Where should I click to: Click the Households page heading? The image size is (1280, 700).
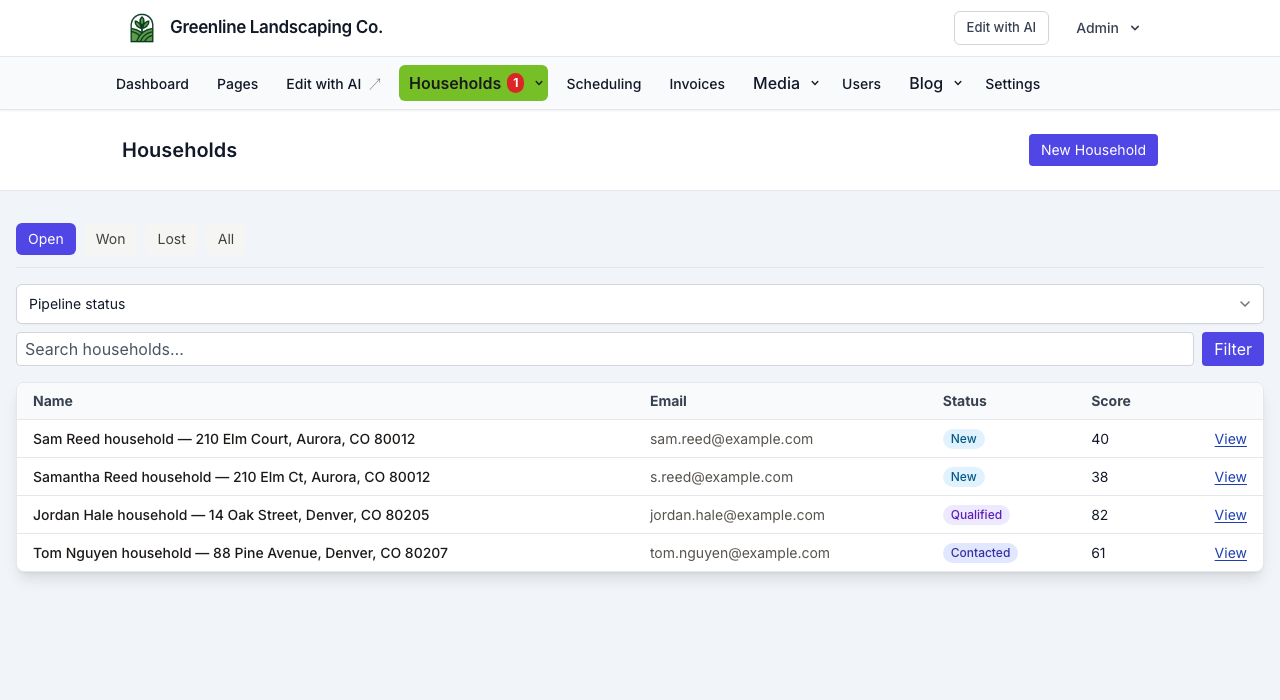point(179,150)
